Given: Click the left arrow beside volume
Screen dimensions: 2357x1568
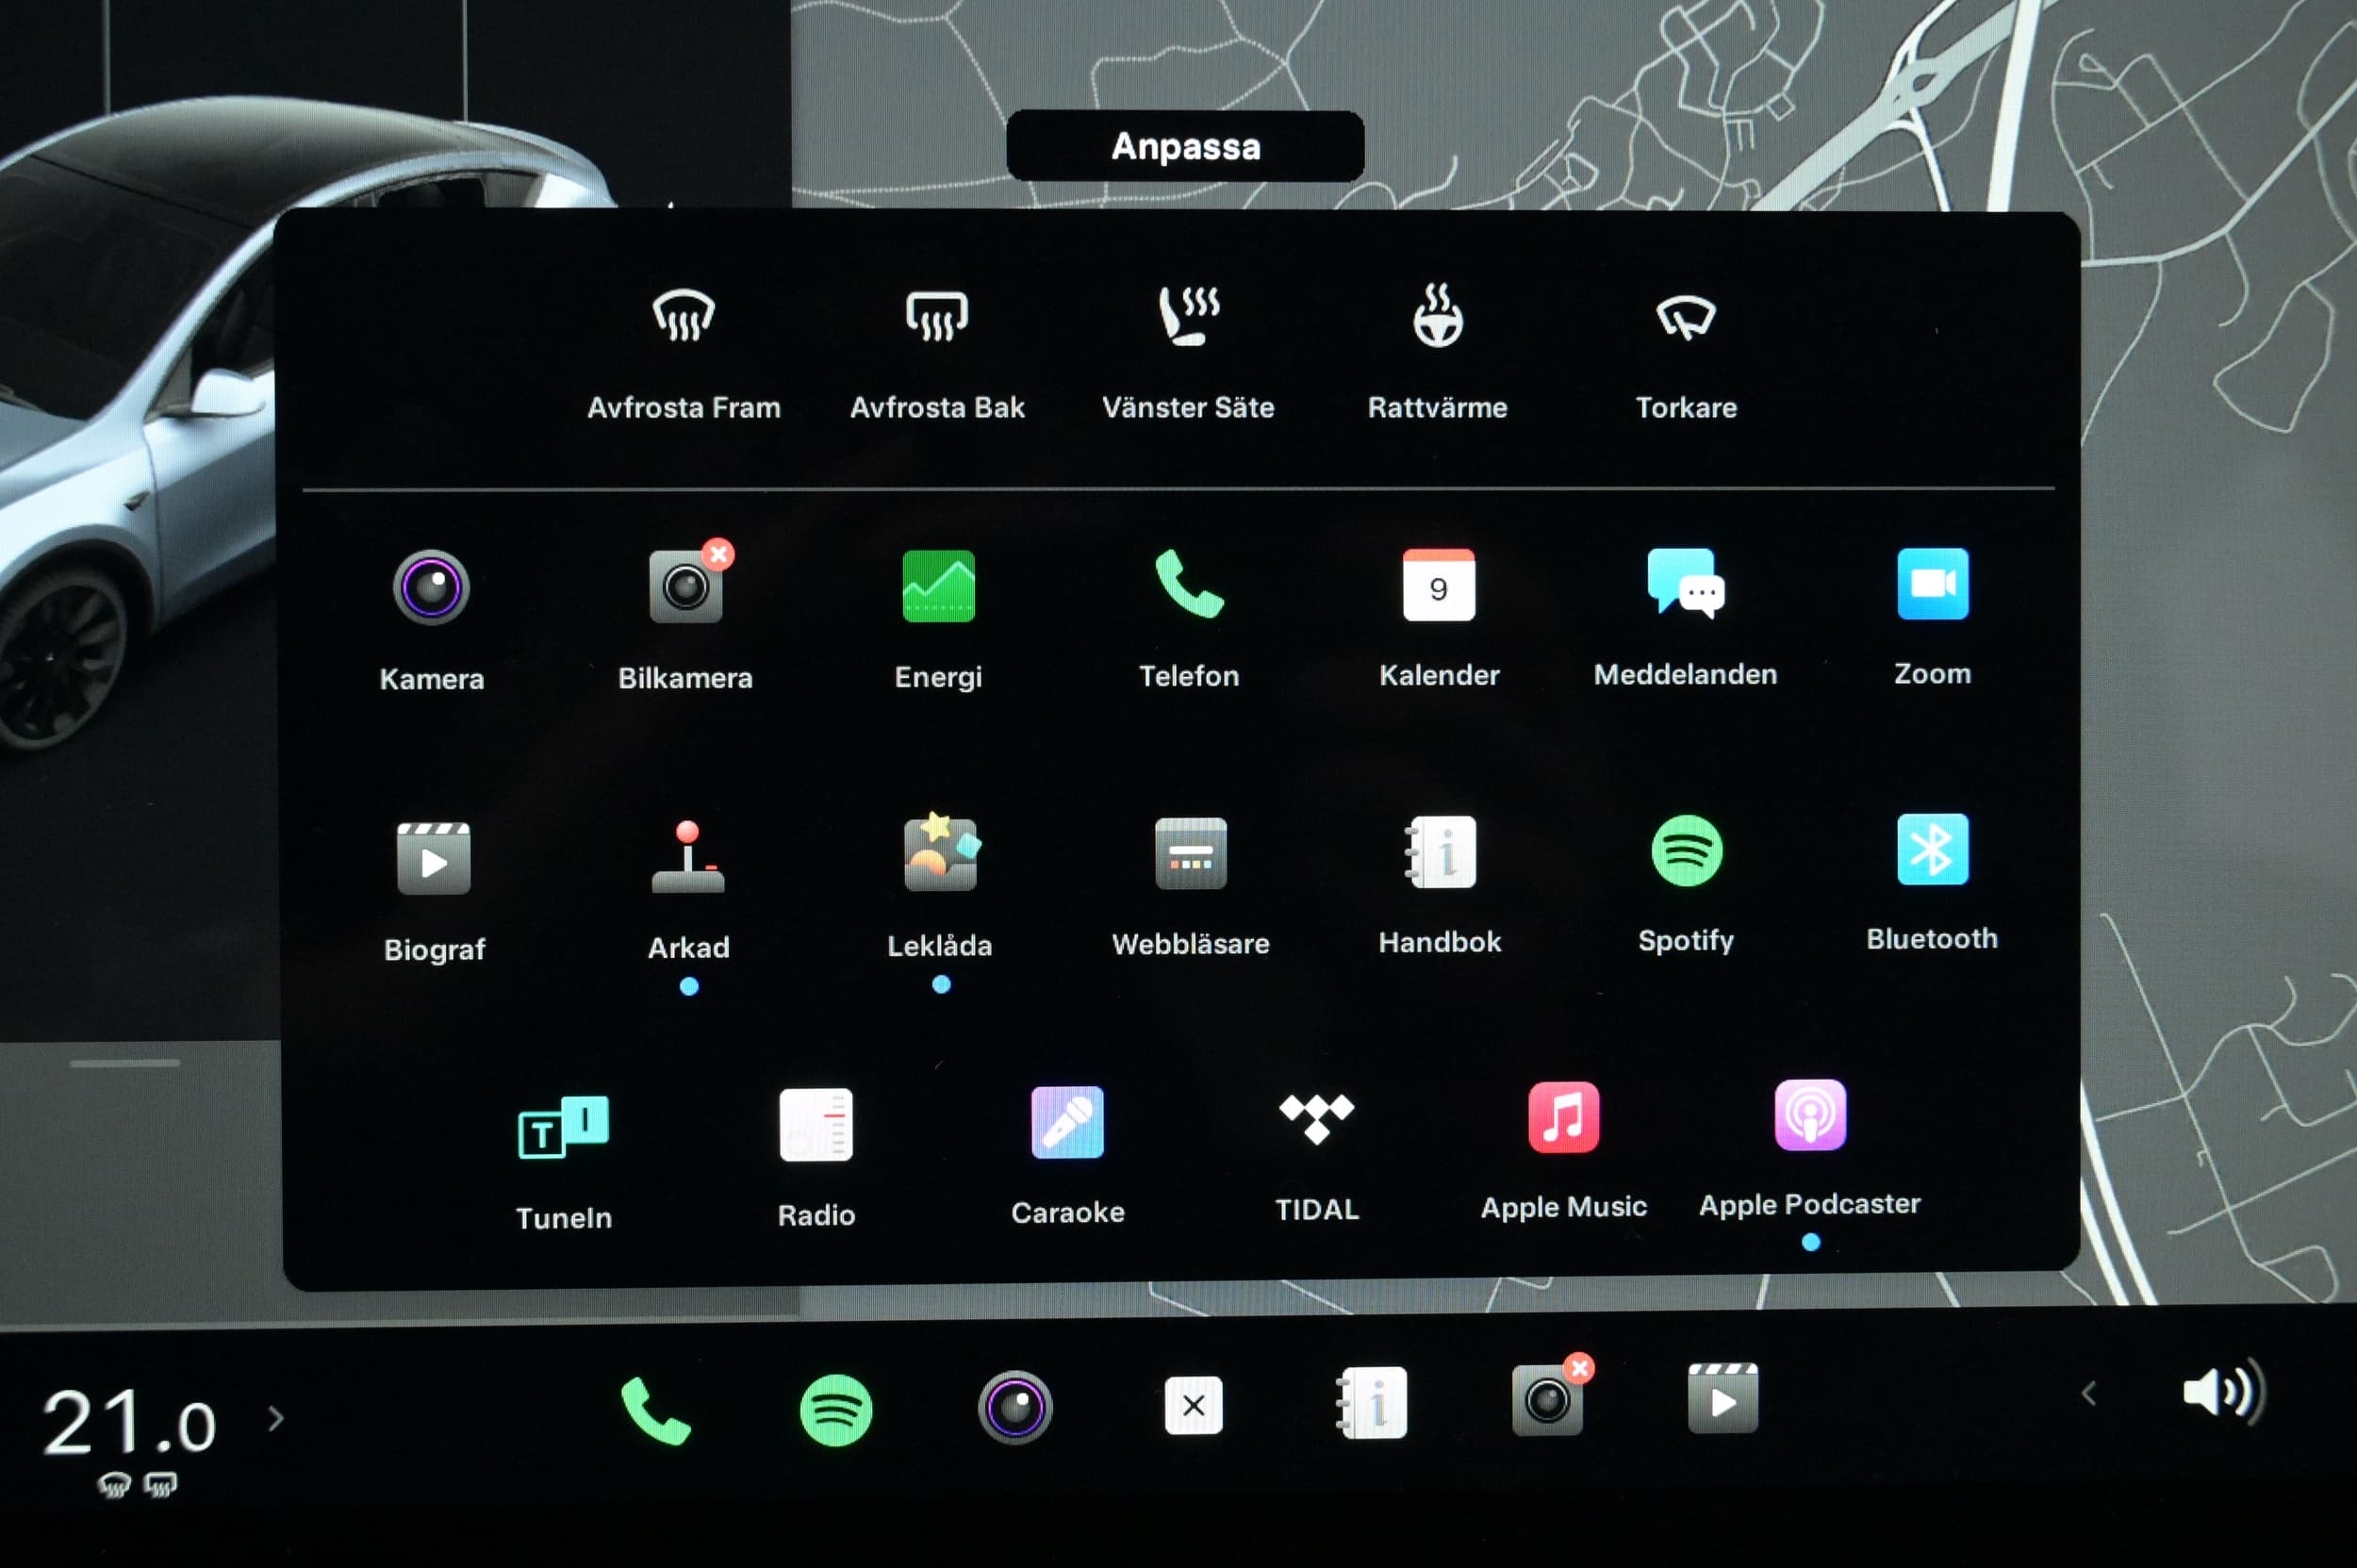Looking at the screenshot, I should tap(2088, 1393).
